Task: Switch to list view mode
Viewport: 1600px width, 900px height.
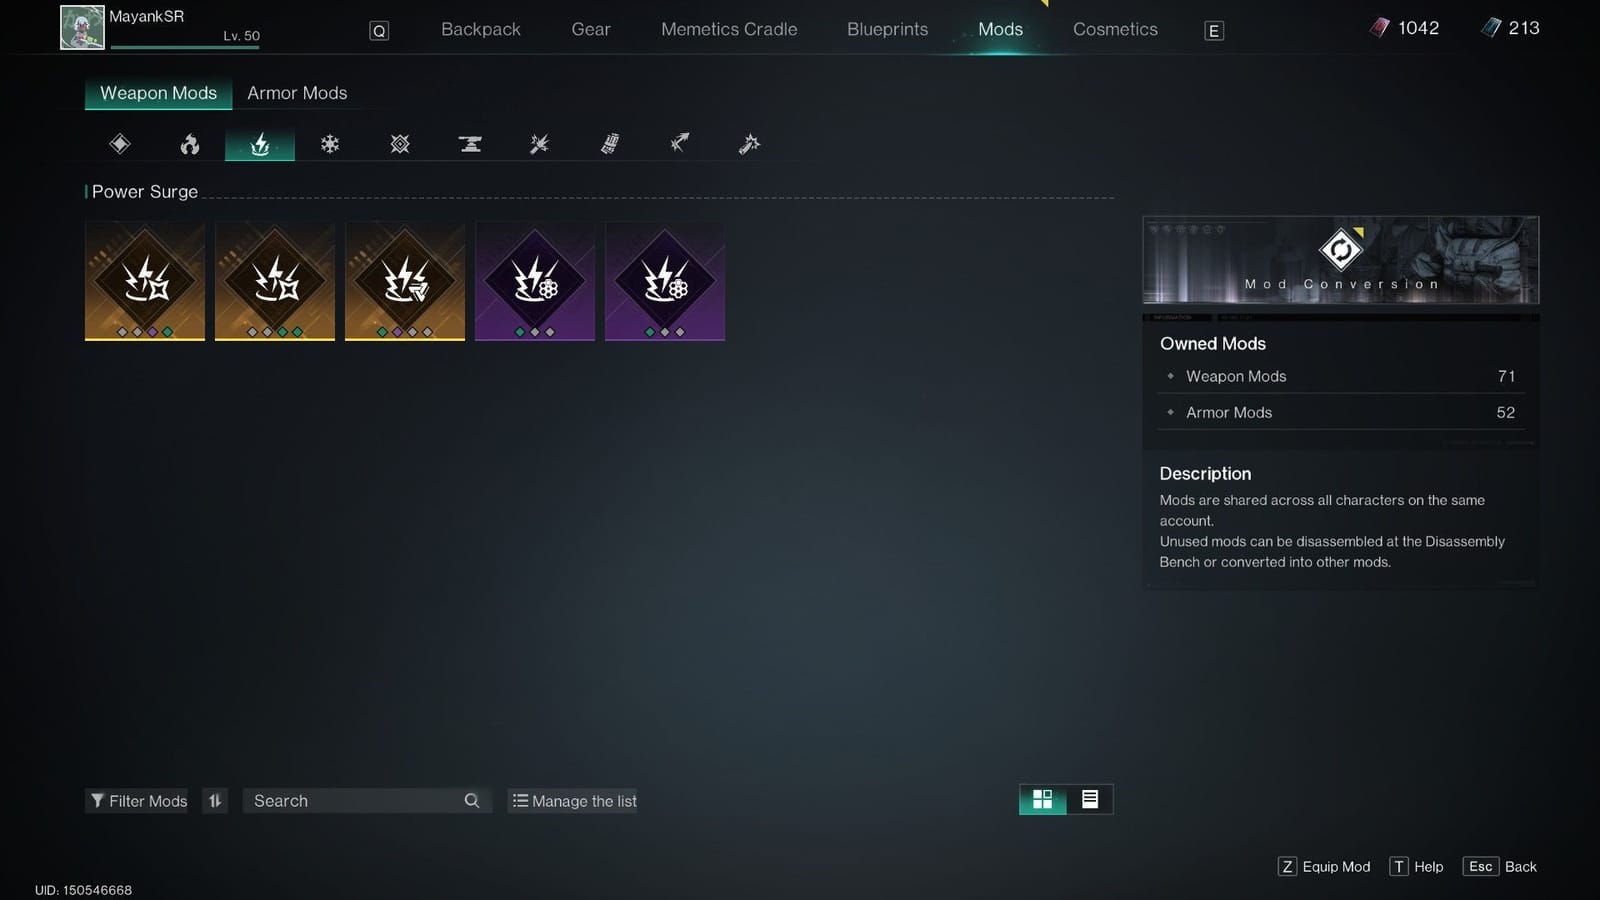Action: pos(1088,799)
